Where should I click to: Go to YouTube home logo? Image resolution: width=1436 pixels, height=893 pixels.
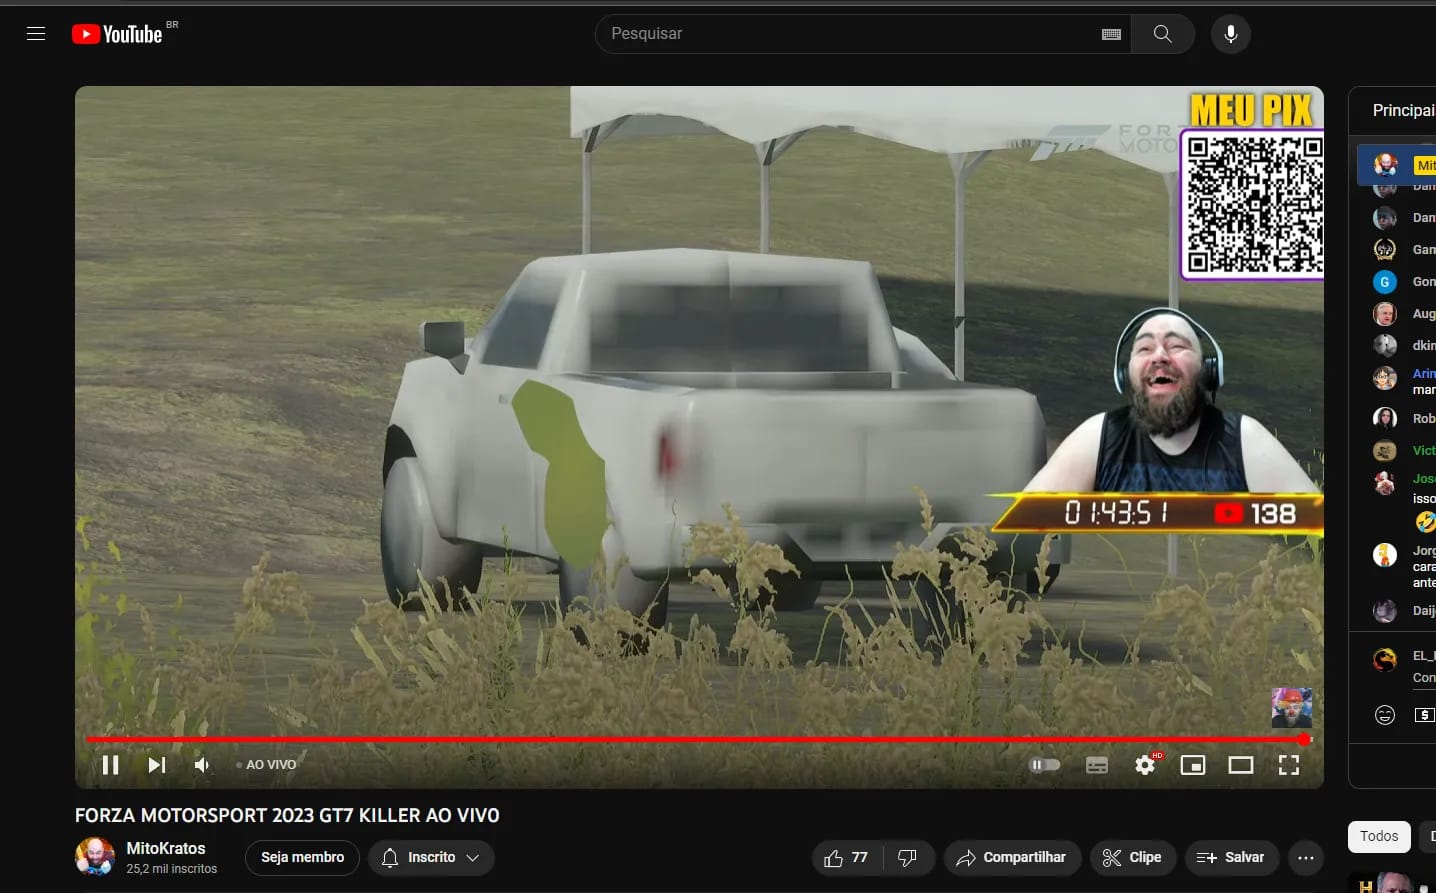tap(117, 34)
